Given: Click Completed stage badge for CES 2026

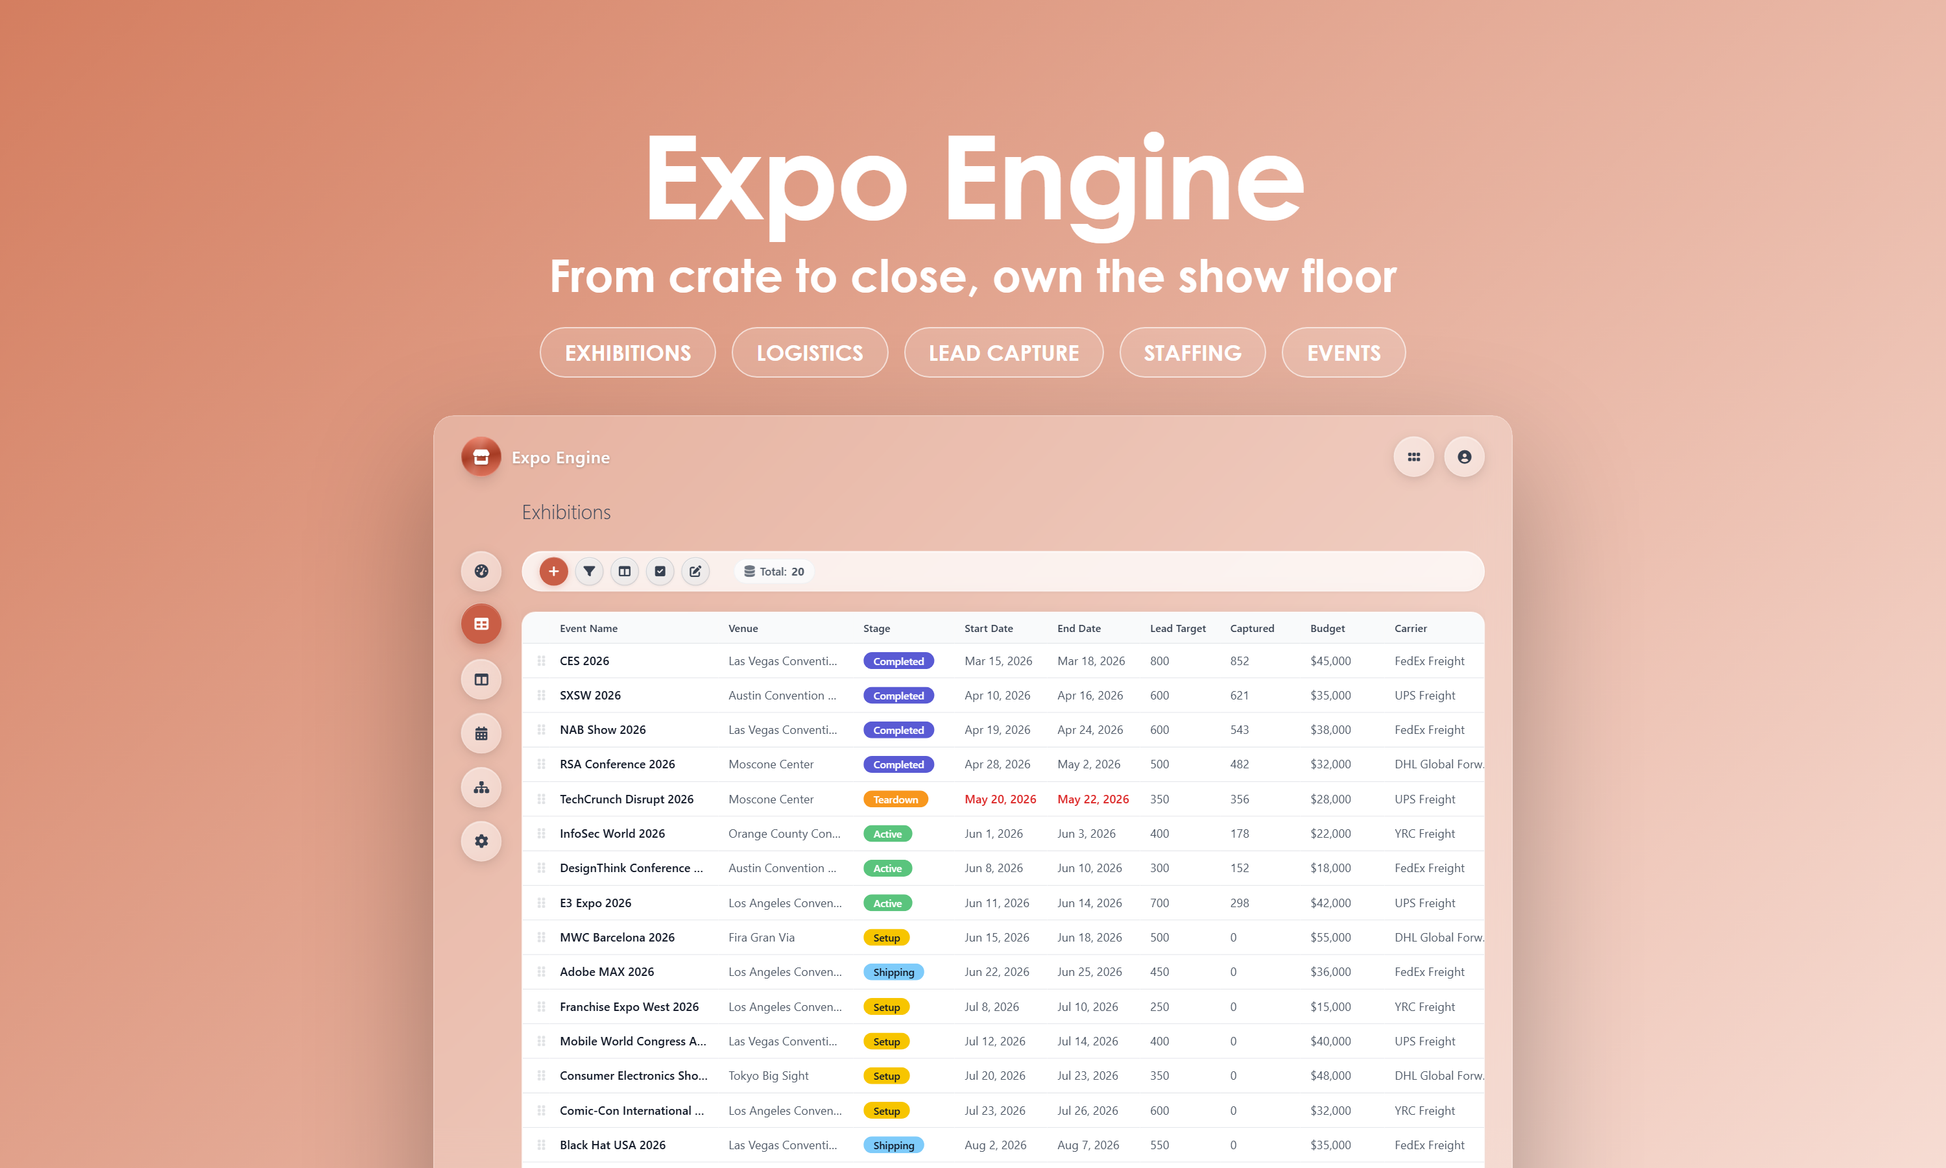Looking at the screenshot, I should click(x=899, y=661).
